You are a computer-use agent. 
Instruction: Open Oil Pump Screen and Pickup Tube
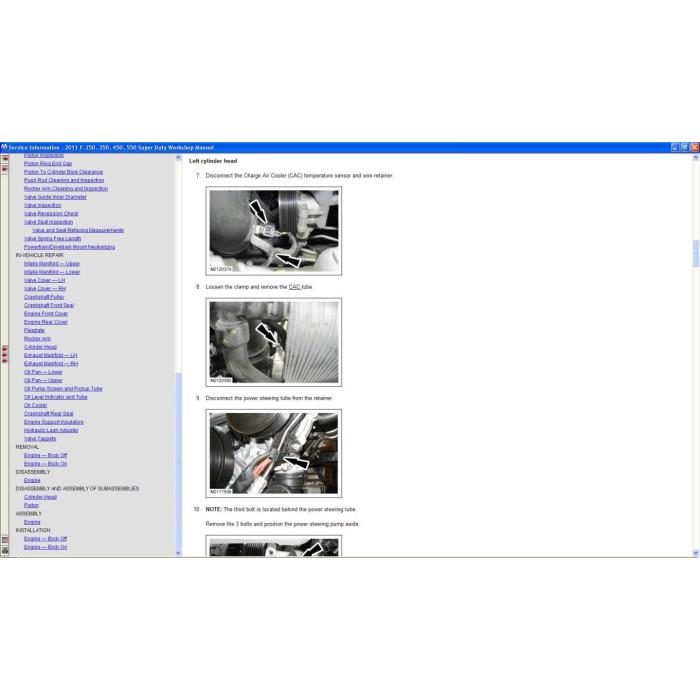pyautogui.click(x=63, y=389)
